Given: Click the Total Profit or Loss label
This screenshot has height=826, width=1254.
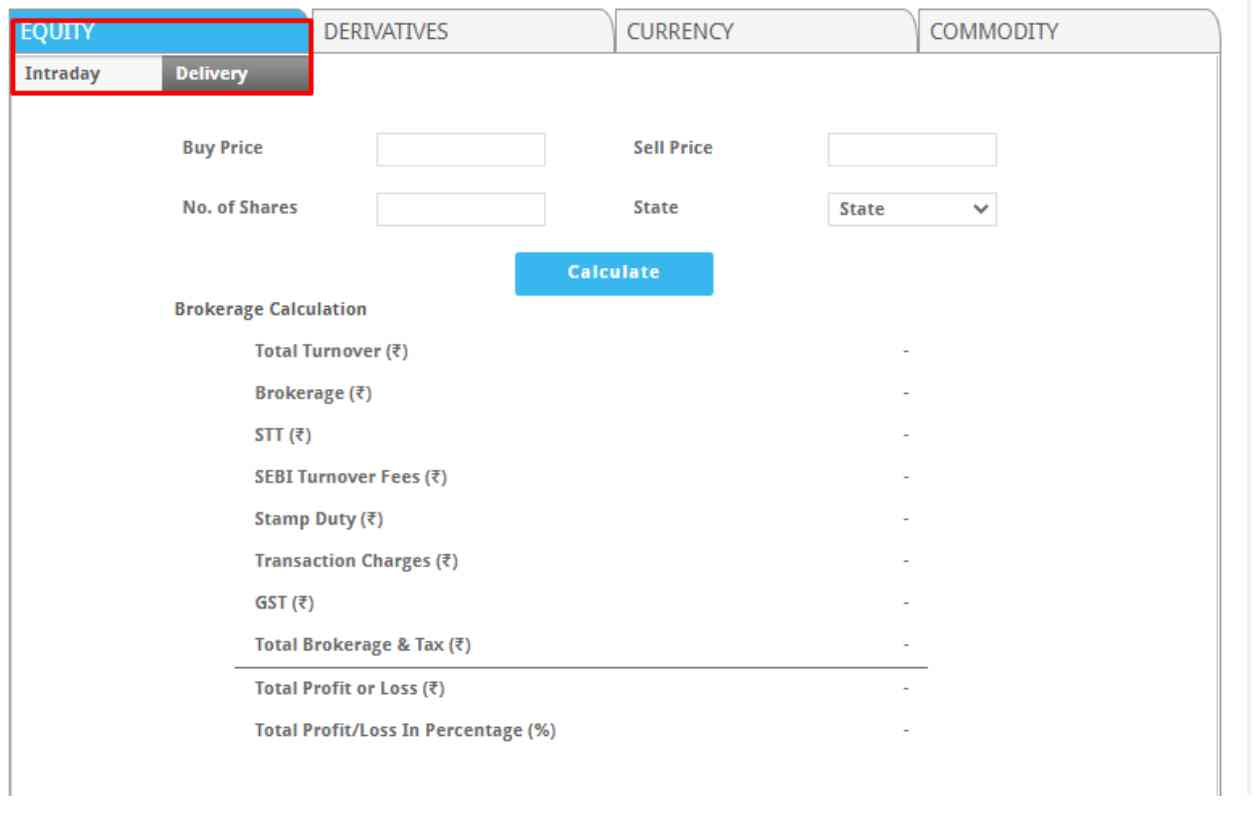Looking at the screenshot, I should pyautogui.click(x=350, y=688).
